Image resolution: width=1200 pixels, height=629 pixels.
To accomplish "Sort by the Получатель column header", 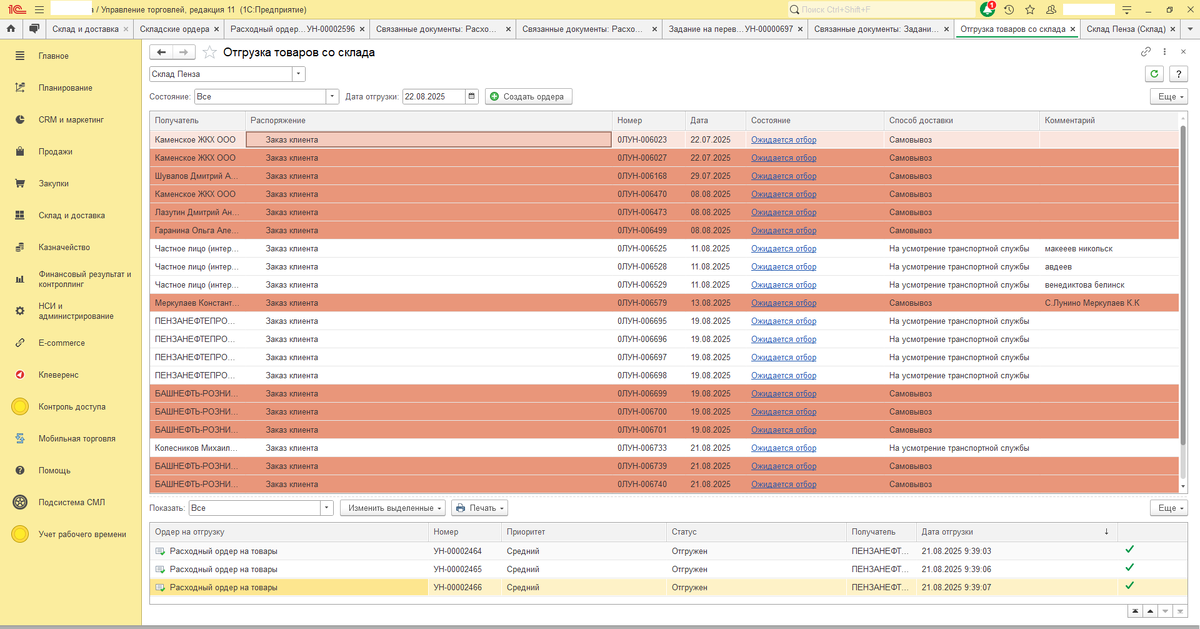I will coord(198,121).
